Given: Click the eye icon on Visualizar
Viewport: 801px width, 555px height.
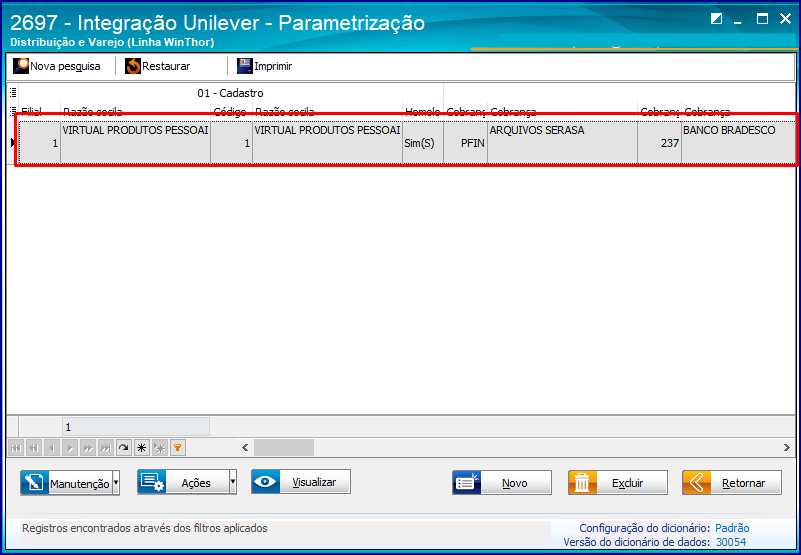Looking at the screenshot, I should click(x=266, y=481).
